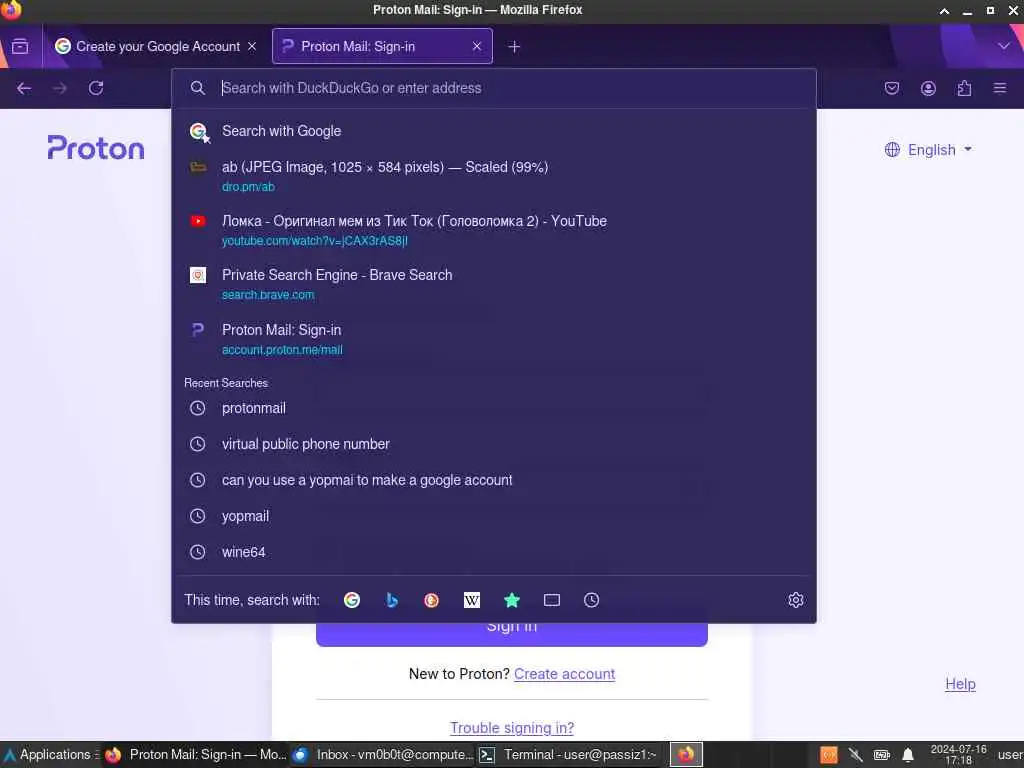Screen dimensions: 1024x768
Task: Open the Help link
Action: point(960,684)
